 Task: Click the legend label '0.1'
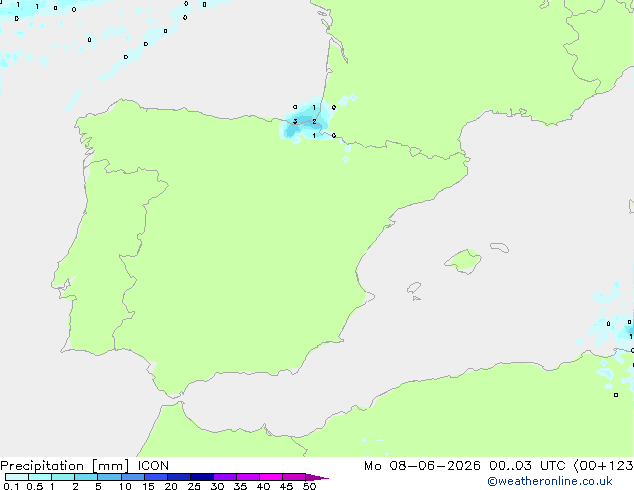pyautogui.click(x=11, y=486)
